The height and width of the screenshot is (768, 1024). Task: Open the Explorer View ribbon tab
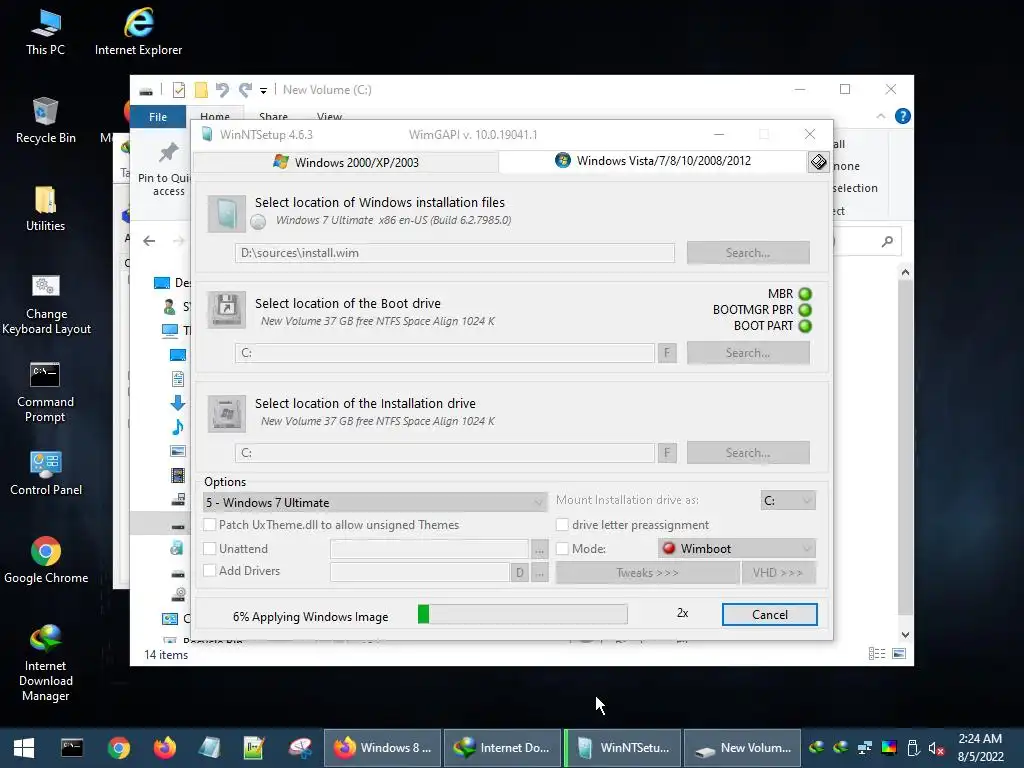tap(329, 116)
